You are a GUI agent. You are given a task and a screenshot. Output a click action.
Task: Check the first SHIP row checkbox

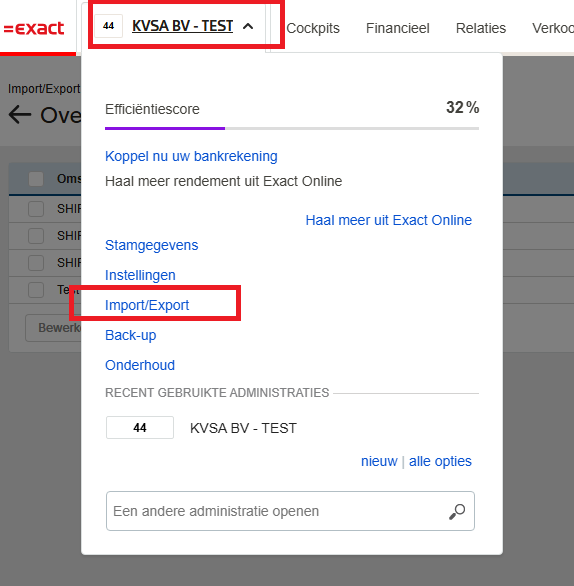click(x=36, y=209)
